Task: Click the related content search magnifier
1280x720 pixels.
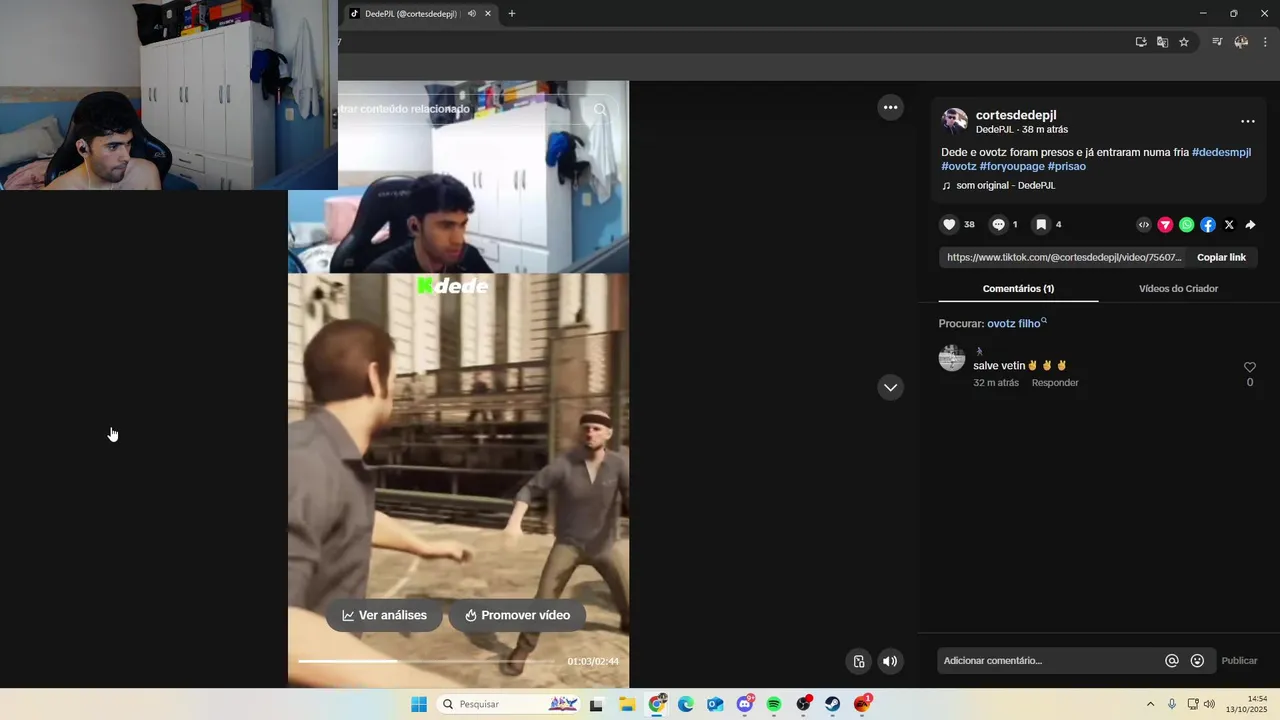Action: point(600,109)
